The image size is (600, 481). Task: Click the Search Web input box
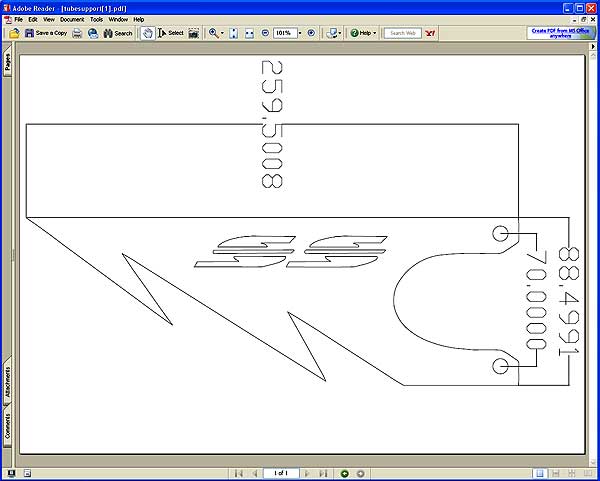(x=403, y=33)
